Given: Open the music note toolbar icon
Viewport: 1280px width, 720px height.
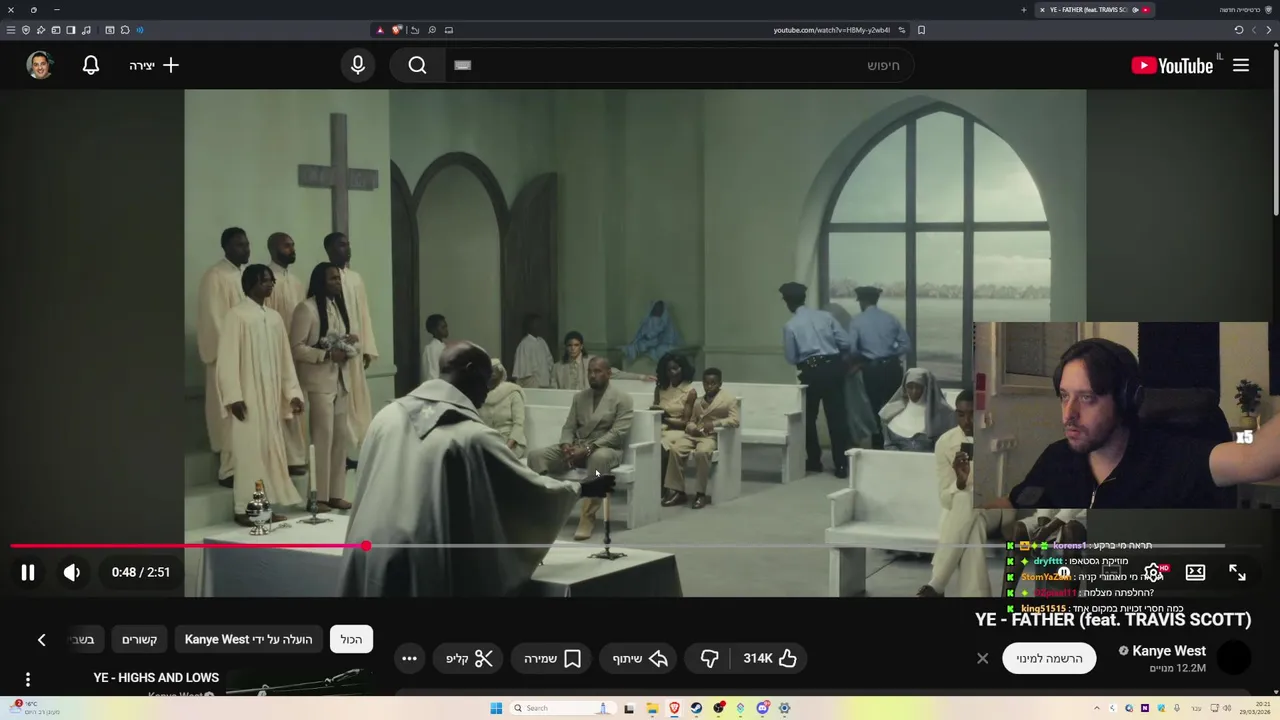Looking at the screenshot, I should 86,30.
